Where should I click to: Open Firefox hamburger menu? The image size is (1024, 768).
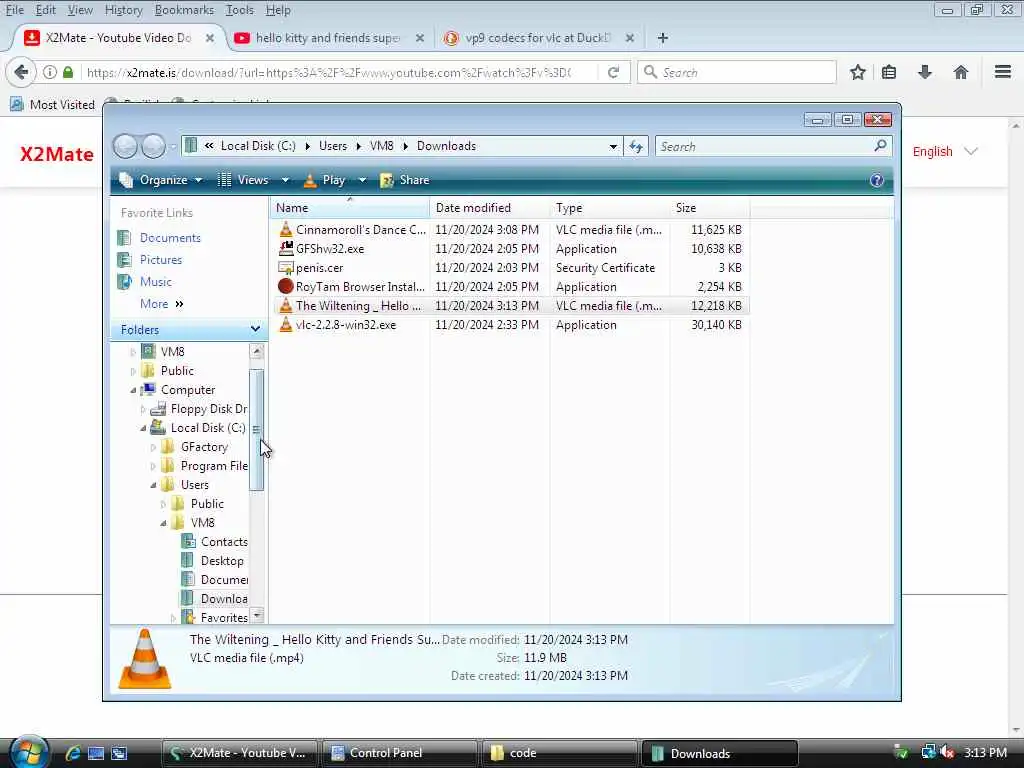click(1002, 72)
